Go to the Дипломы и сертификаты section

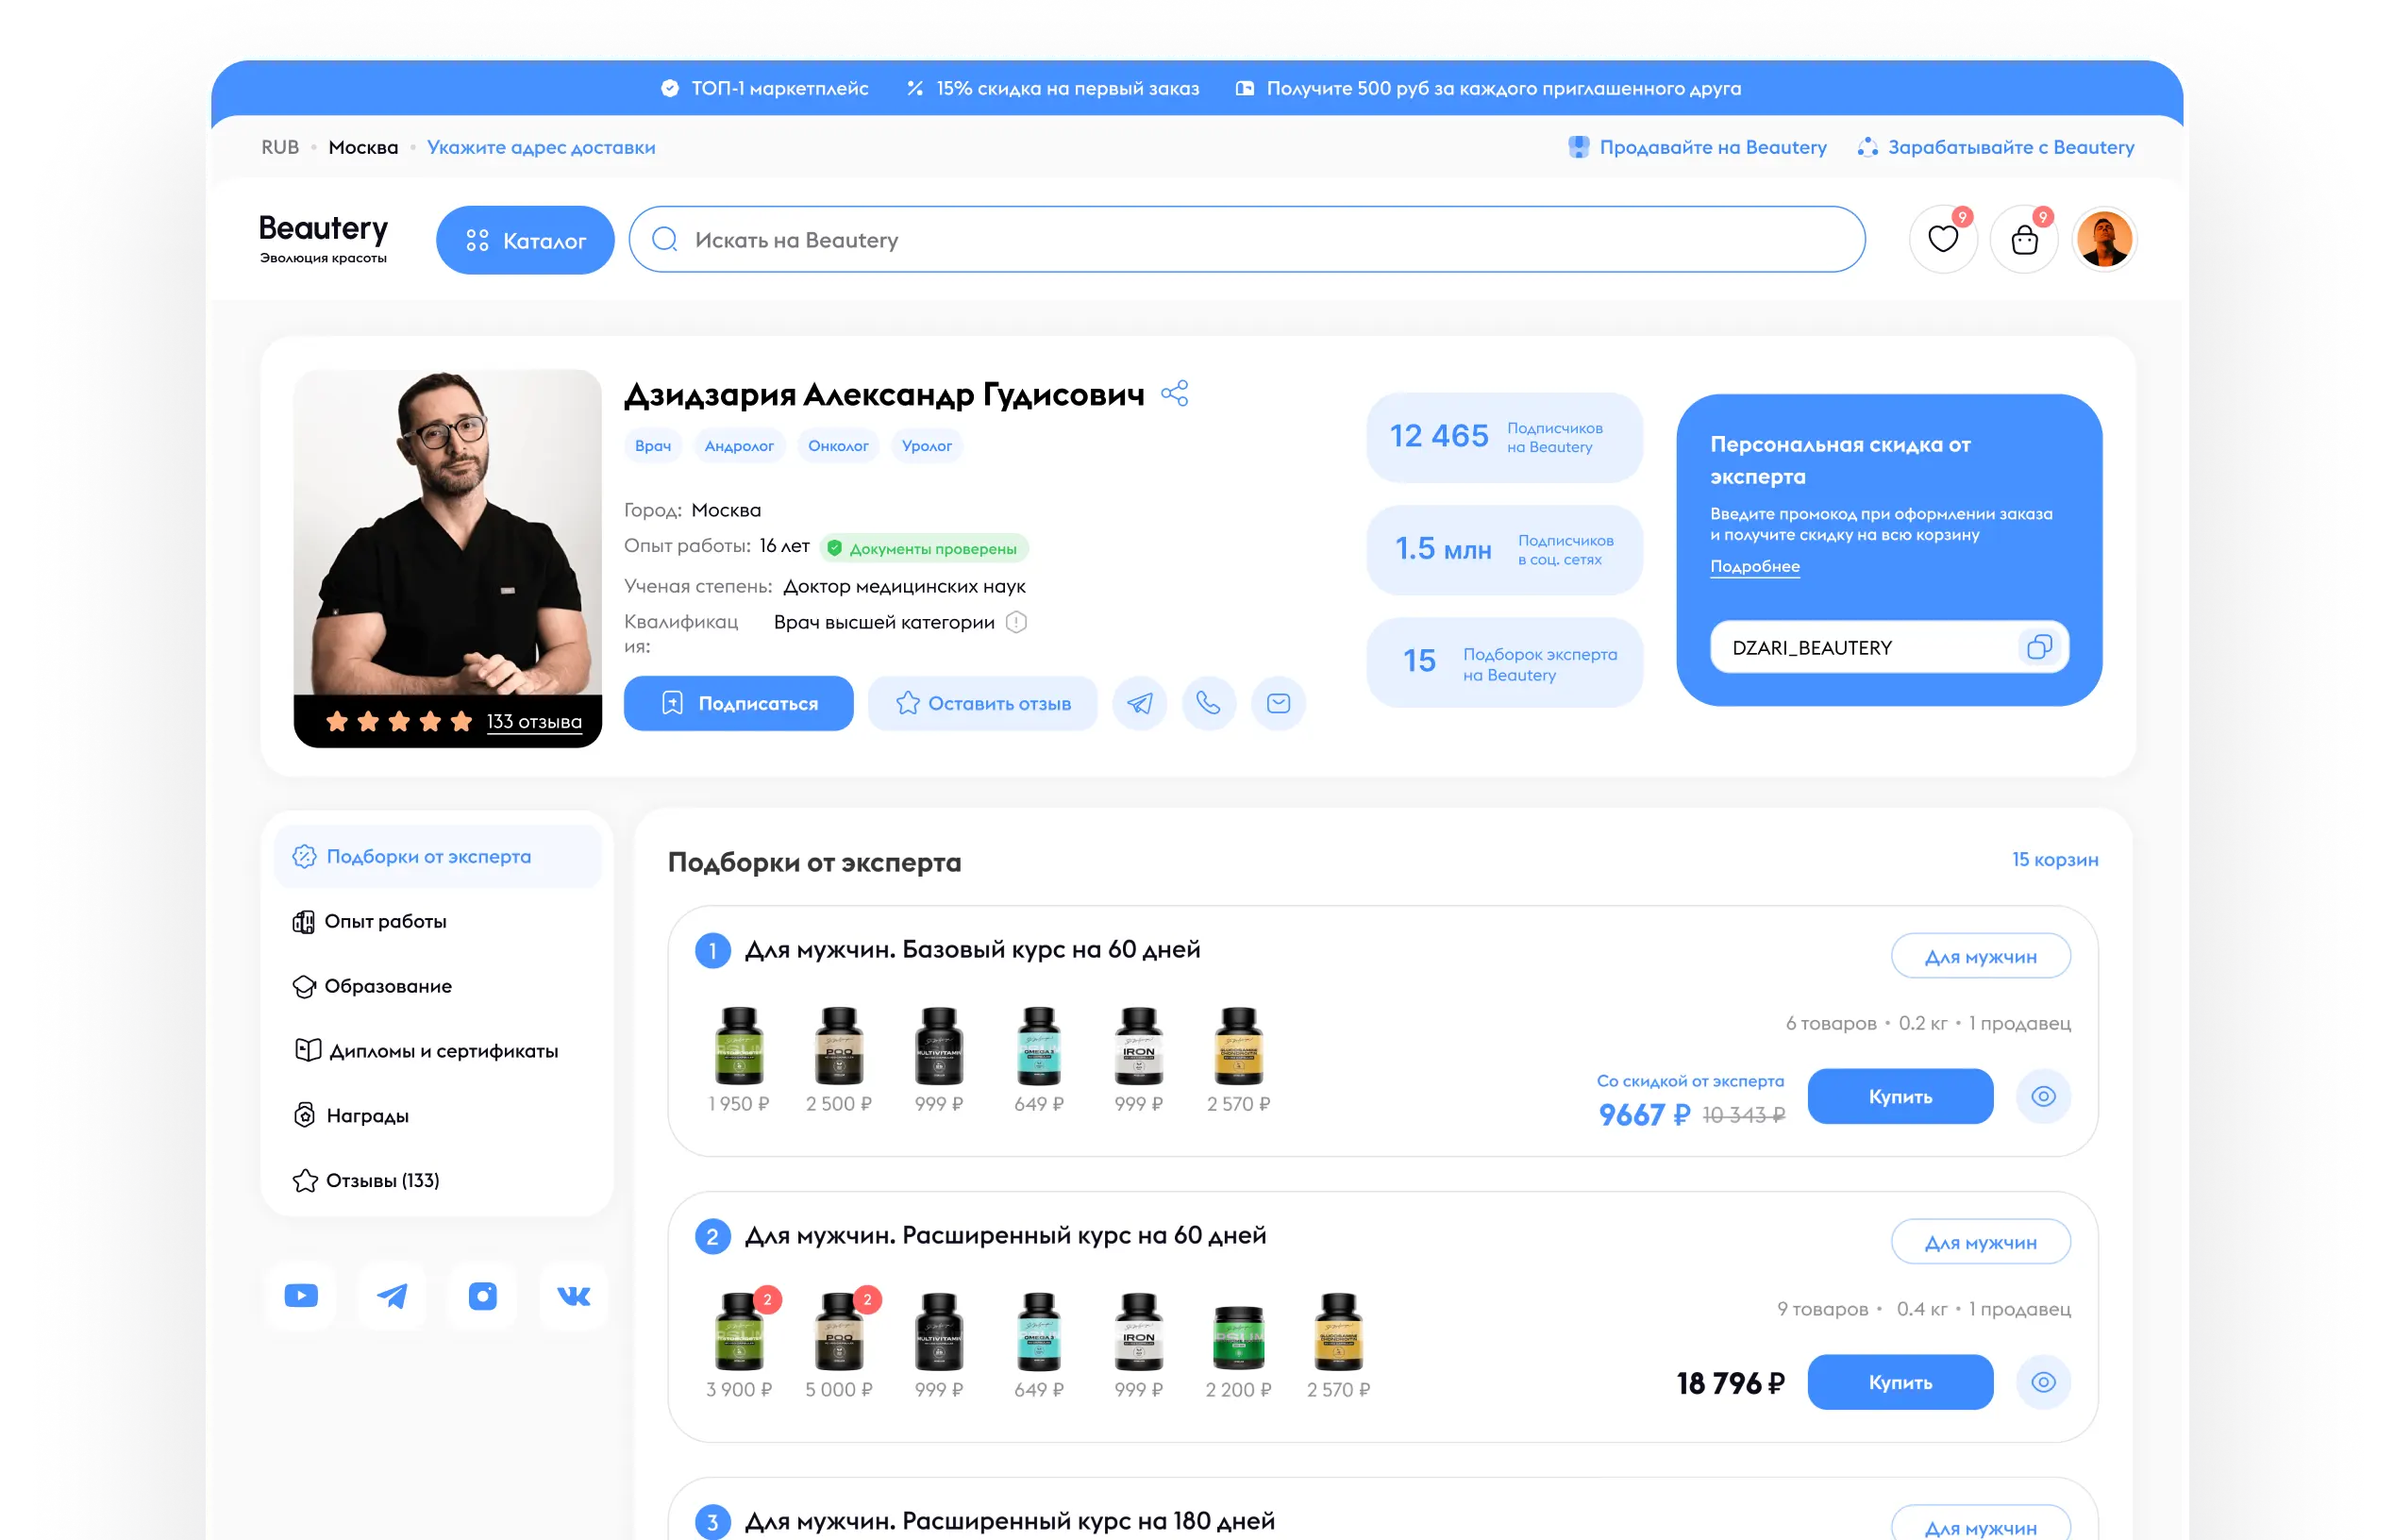tap(443, 1051)
